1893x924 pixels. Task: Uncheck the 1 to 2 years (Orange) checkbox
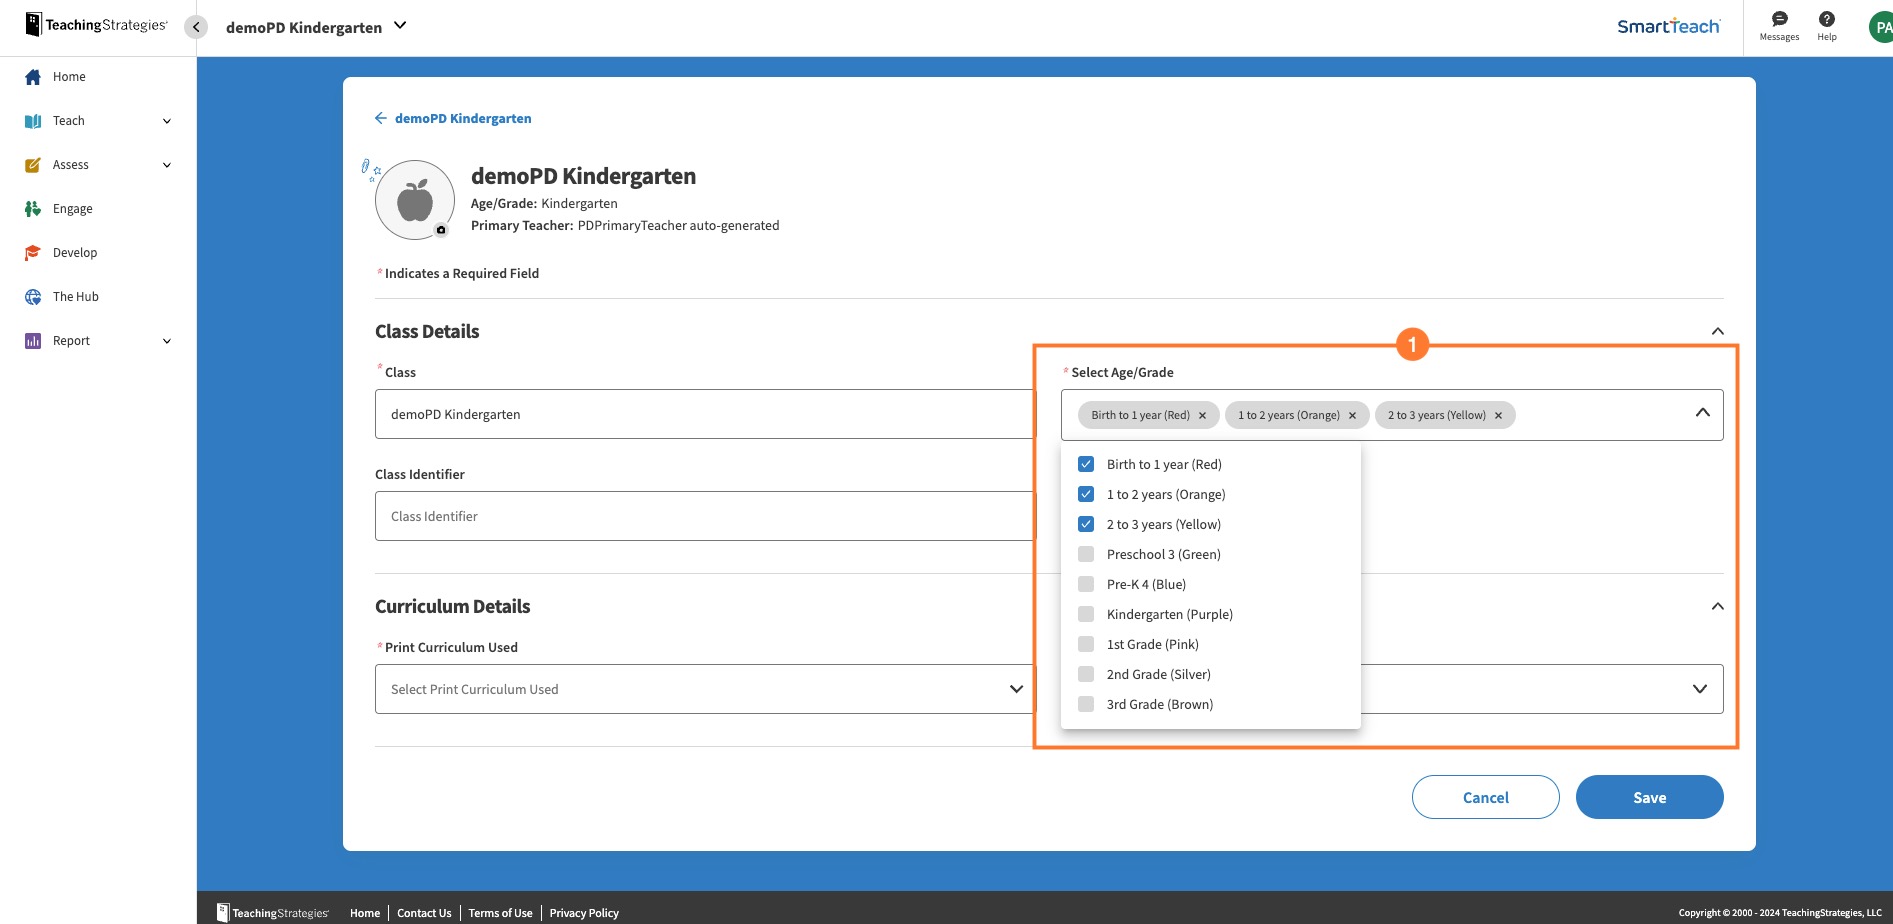coord(1086,494)
